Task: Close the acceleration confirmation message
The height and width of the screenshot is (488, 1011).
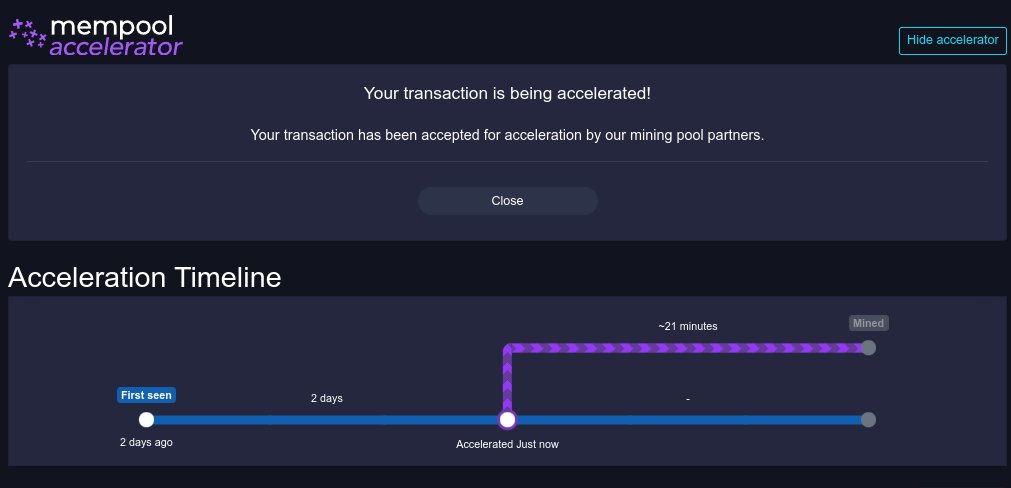Action: (x=507, y=201)
